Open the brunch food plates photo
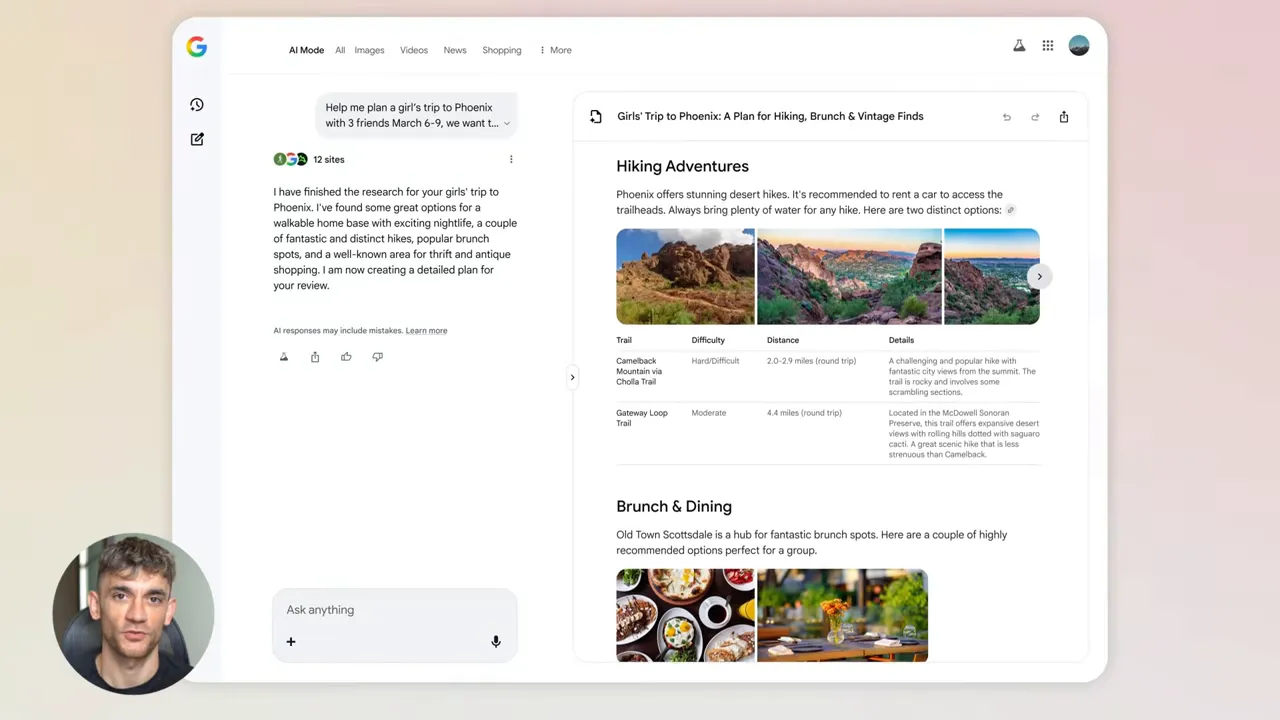 685,615
